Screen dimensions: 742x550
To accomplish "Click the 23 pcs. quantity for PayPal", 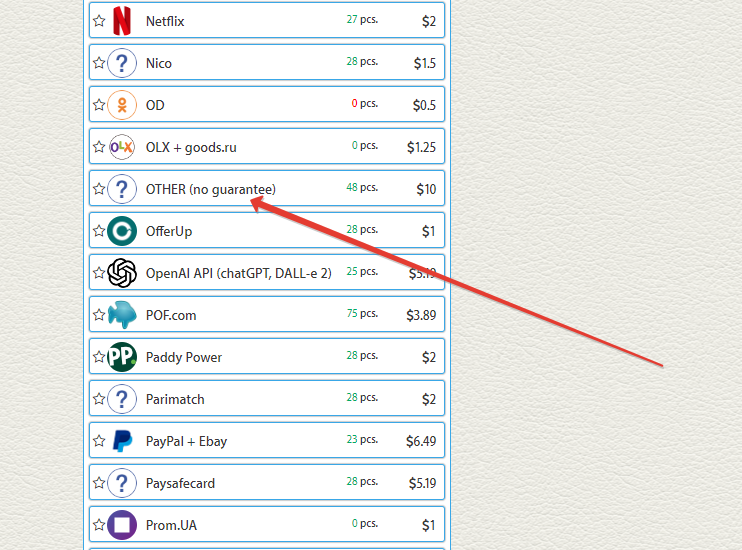I will [x=362, y=439].
